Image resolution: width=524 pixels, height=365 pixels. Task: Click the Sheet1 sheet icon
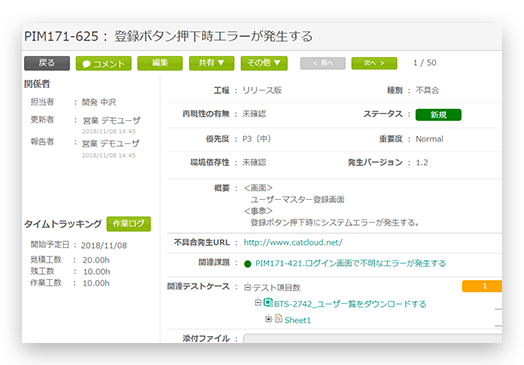pos(279,319)
